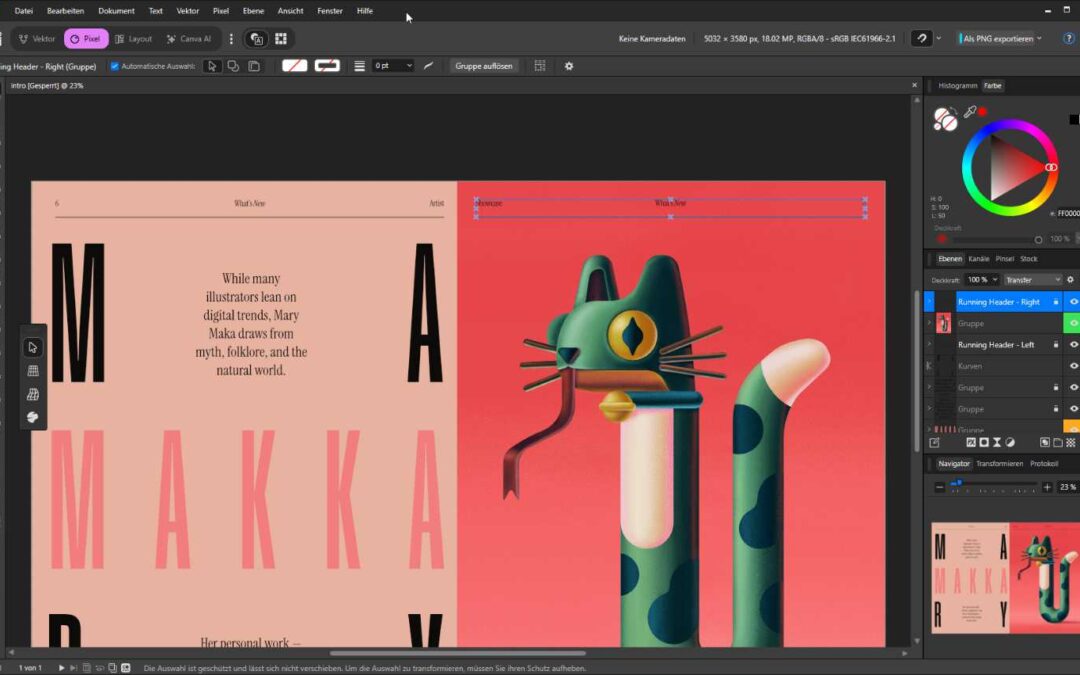This screenshot has height=675, width=1080.
Task: Open the Fenster menu
Action: tap(330, 11)
